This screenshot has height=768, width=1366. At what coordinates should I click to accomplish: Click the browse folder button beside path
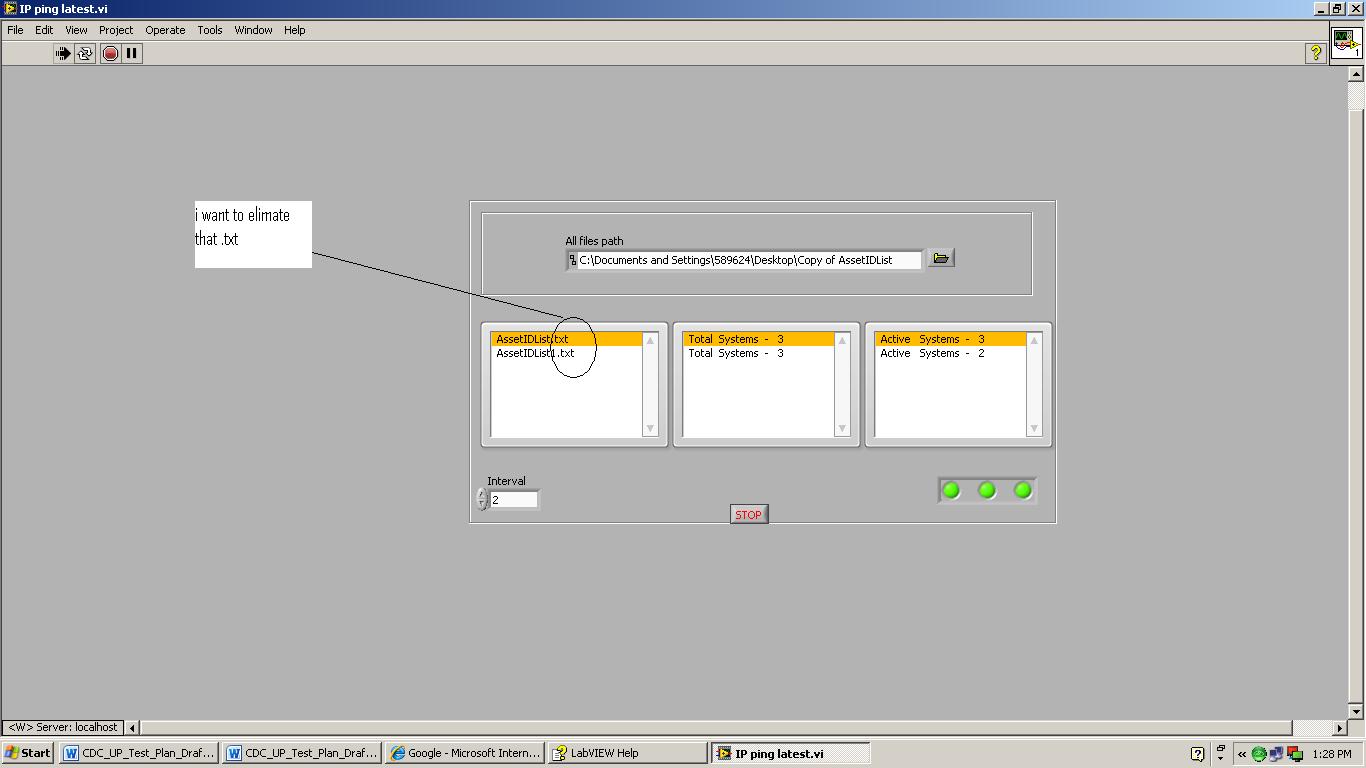tap(940, 258)
